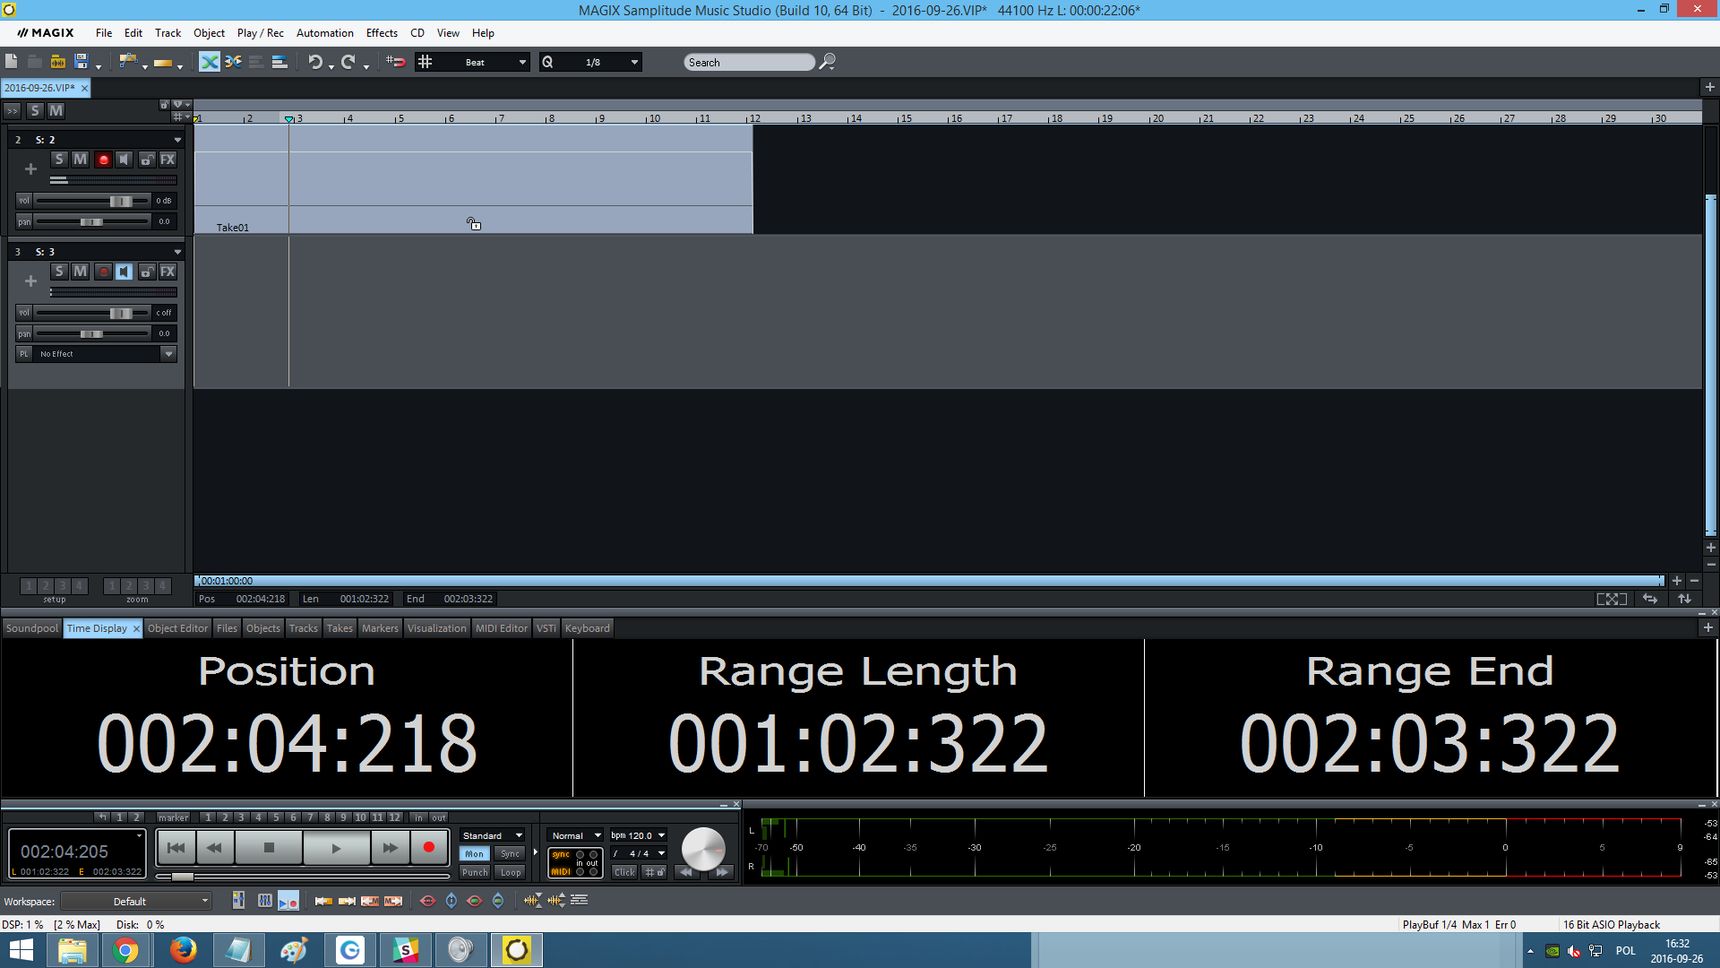Expand track S: 2 menu arrow
The height and width of the screenshot is (968, 1720).
coord(178,140)
